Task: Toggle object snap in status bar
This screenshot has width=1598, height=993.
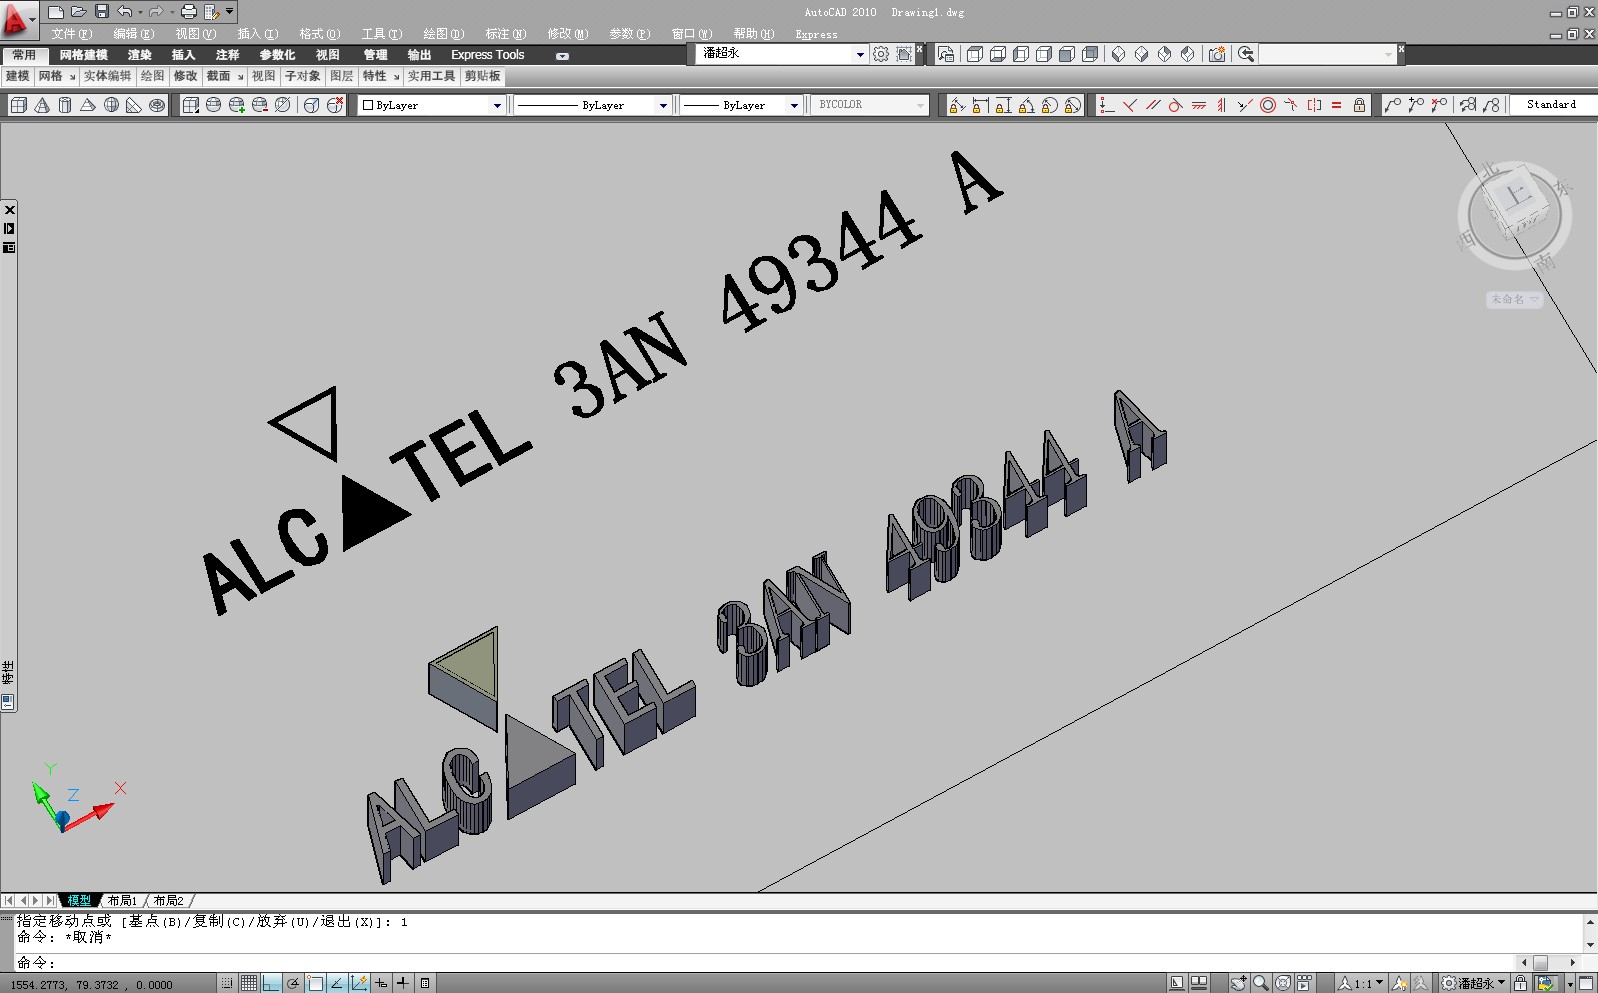Action: click(315, 984)
